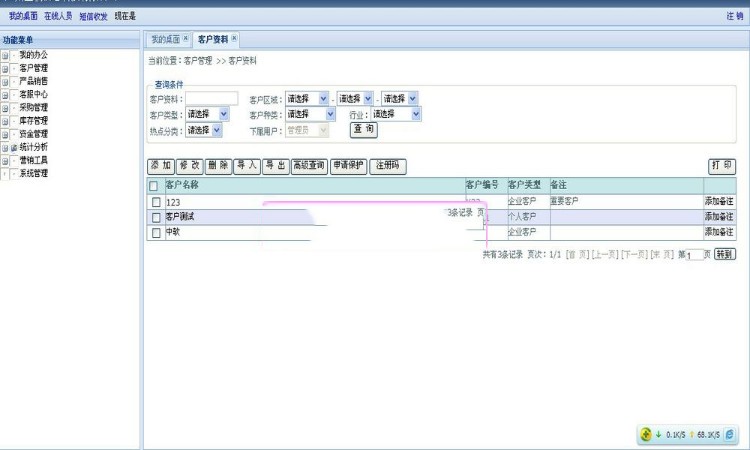This screenshot has height=450, width=750.
Task: Open 短信收发 in the top navigation
Action: click(x=93, y=16)
